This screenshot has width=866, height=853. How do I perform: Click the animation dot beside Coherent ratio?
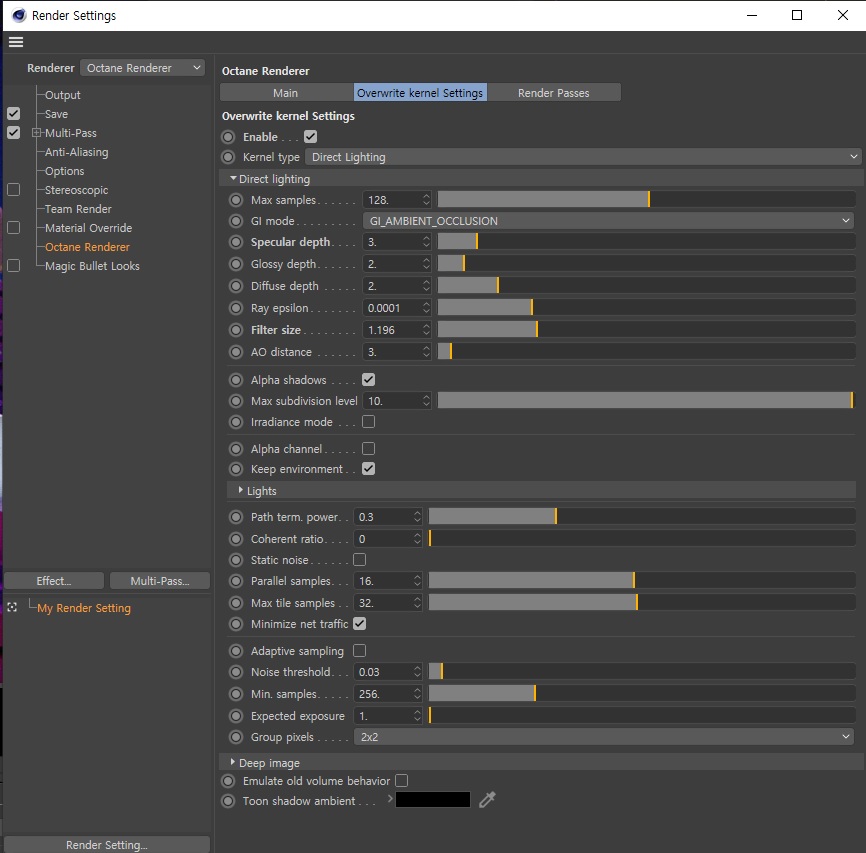[236, 539]
